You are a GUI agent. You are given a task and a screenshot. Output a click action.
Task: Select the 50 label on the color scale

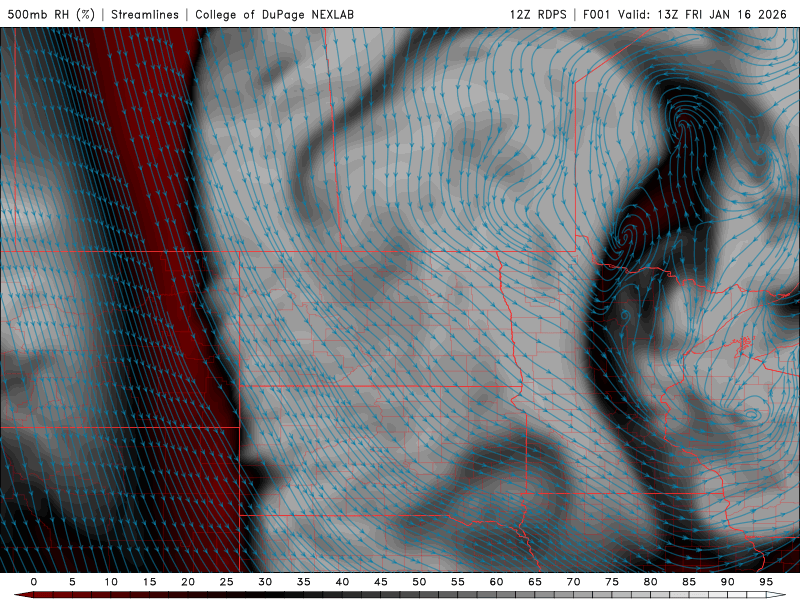click(419, 582)
